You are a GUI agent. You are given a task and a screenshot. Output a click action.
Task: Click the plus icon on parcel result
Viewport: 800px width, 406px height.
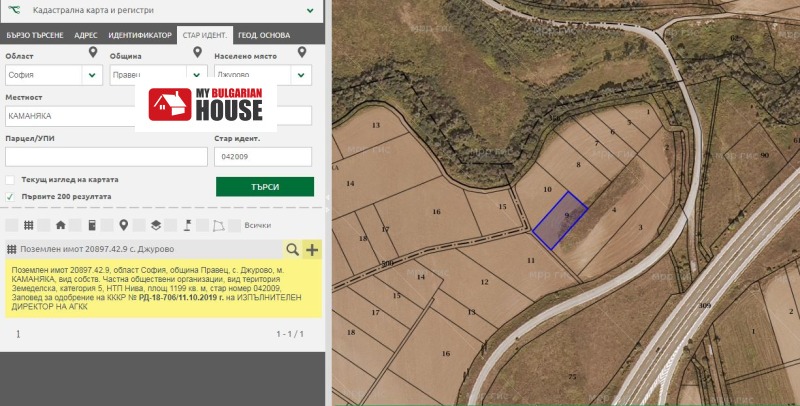(x=312, y=249)
